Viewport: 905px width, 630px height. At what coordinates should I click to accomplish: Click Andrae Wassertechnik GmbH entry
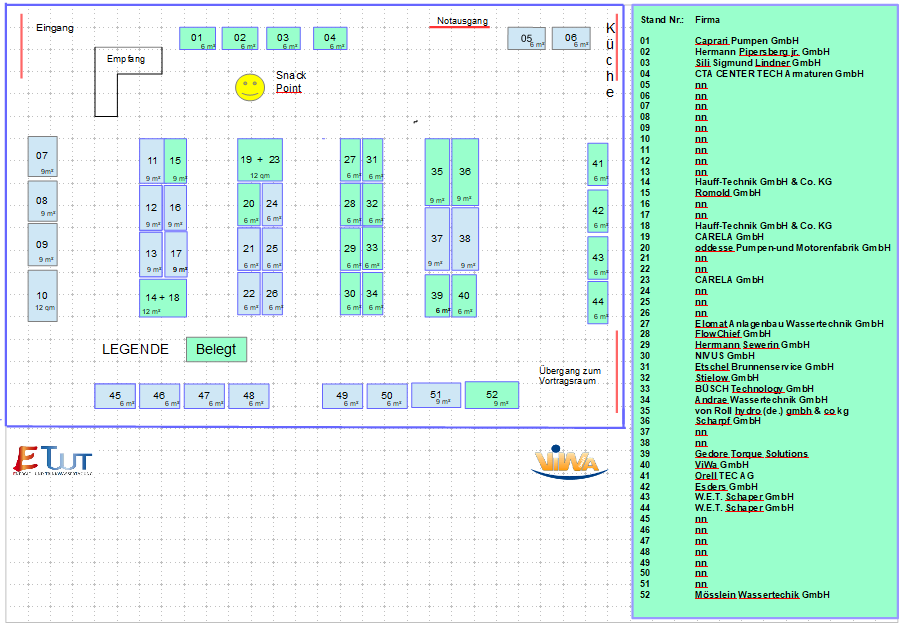(x=761, y=400)
